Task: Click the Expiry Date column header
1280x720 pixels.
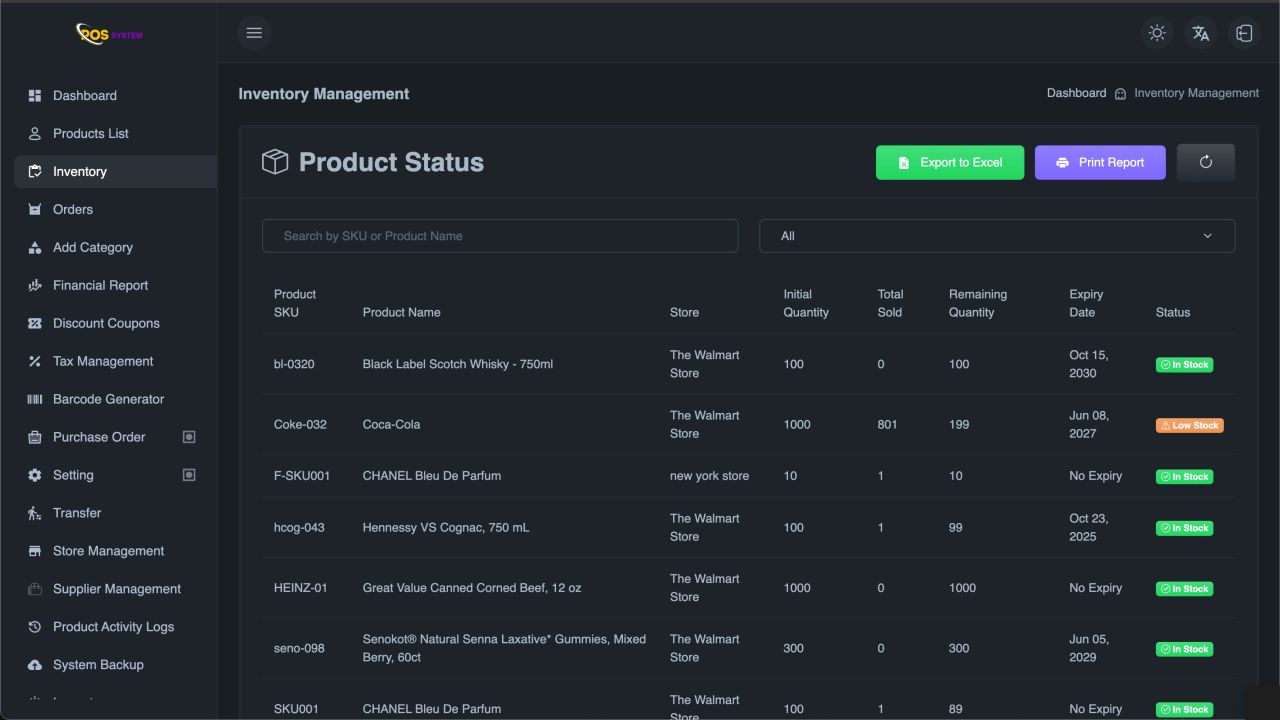Action: (1086, 303)
